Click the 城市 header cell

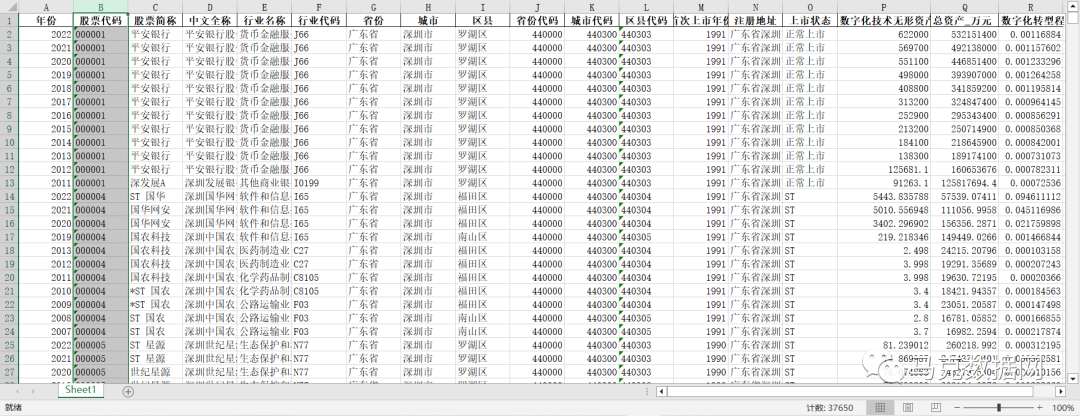(428, 20)
